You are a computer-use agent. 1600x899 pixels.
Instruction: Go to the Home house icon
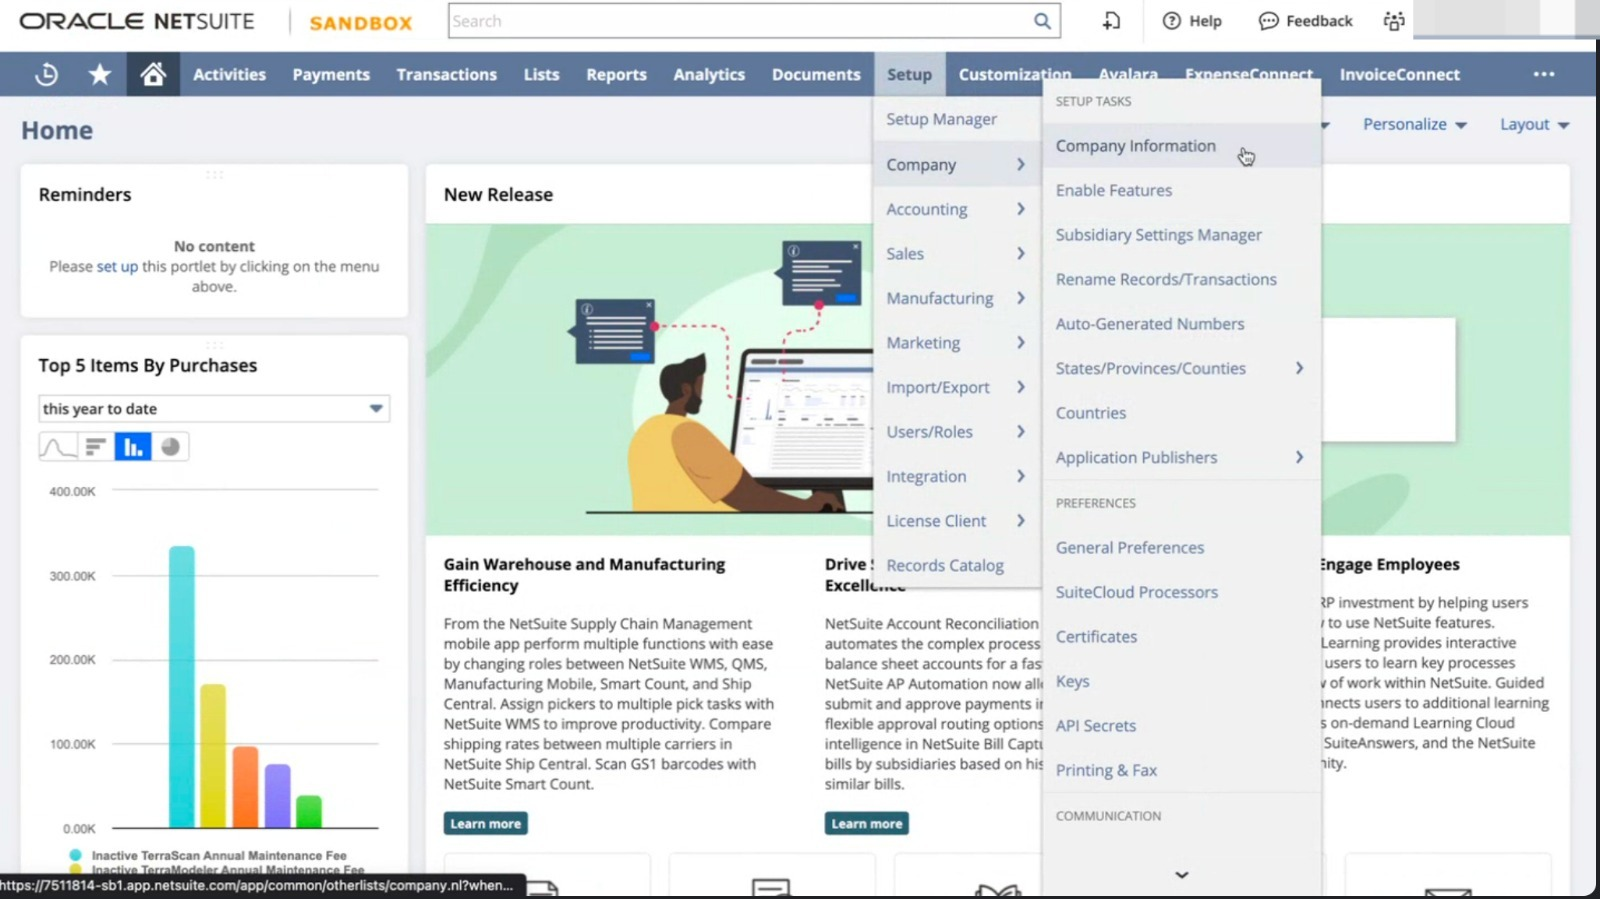(153, 74)
